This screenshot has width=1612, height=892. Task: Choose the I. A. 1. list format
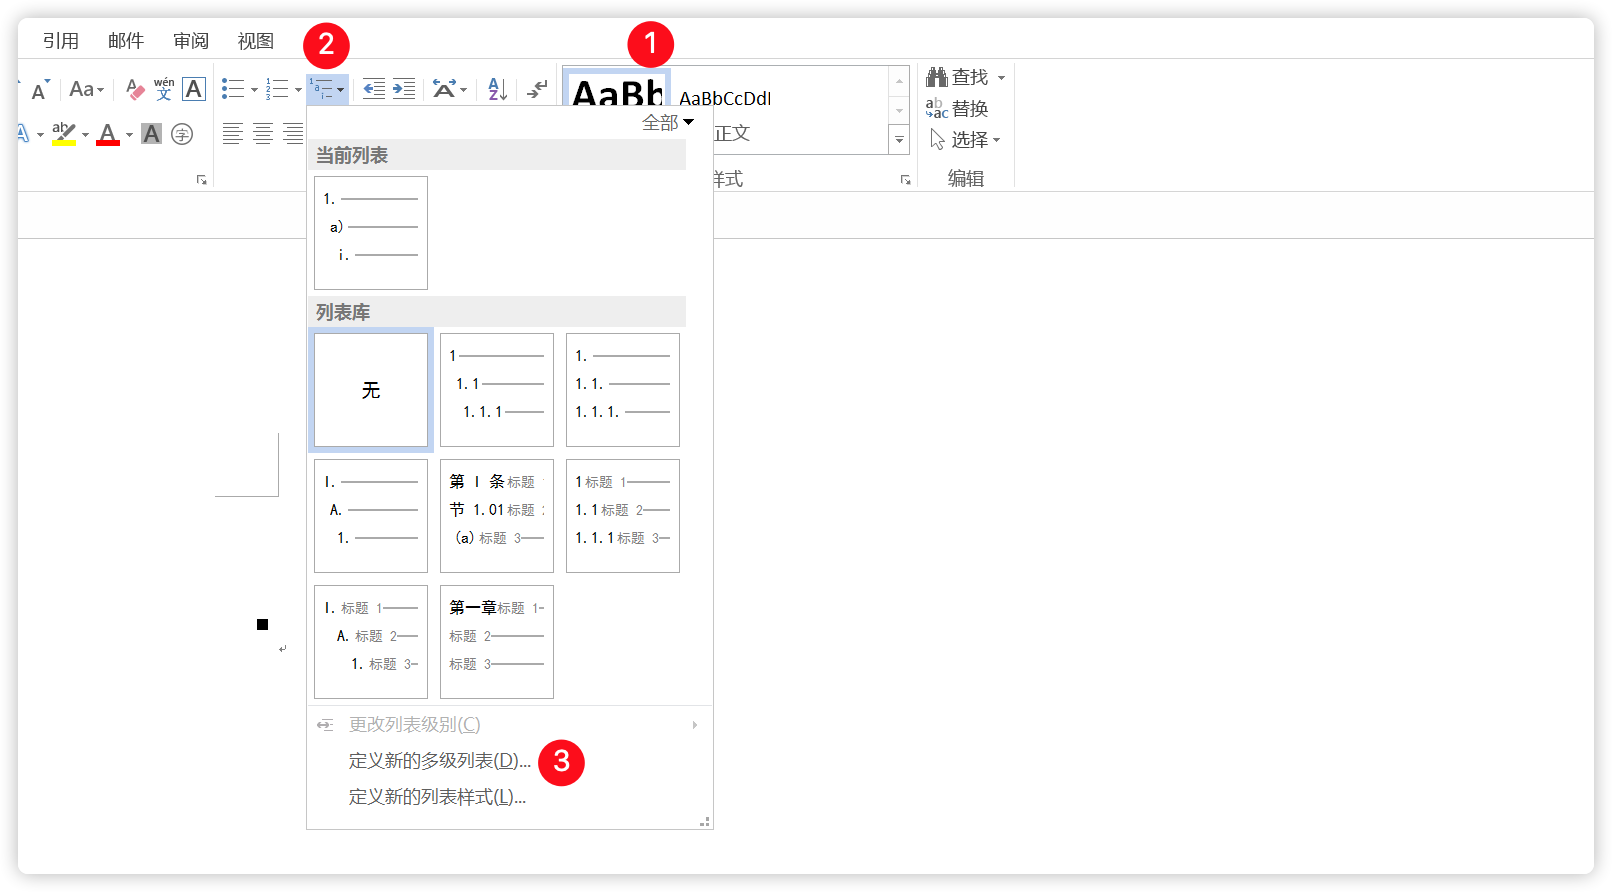point(371,516)
